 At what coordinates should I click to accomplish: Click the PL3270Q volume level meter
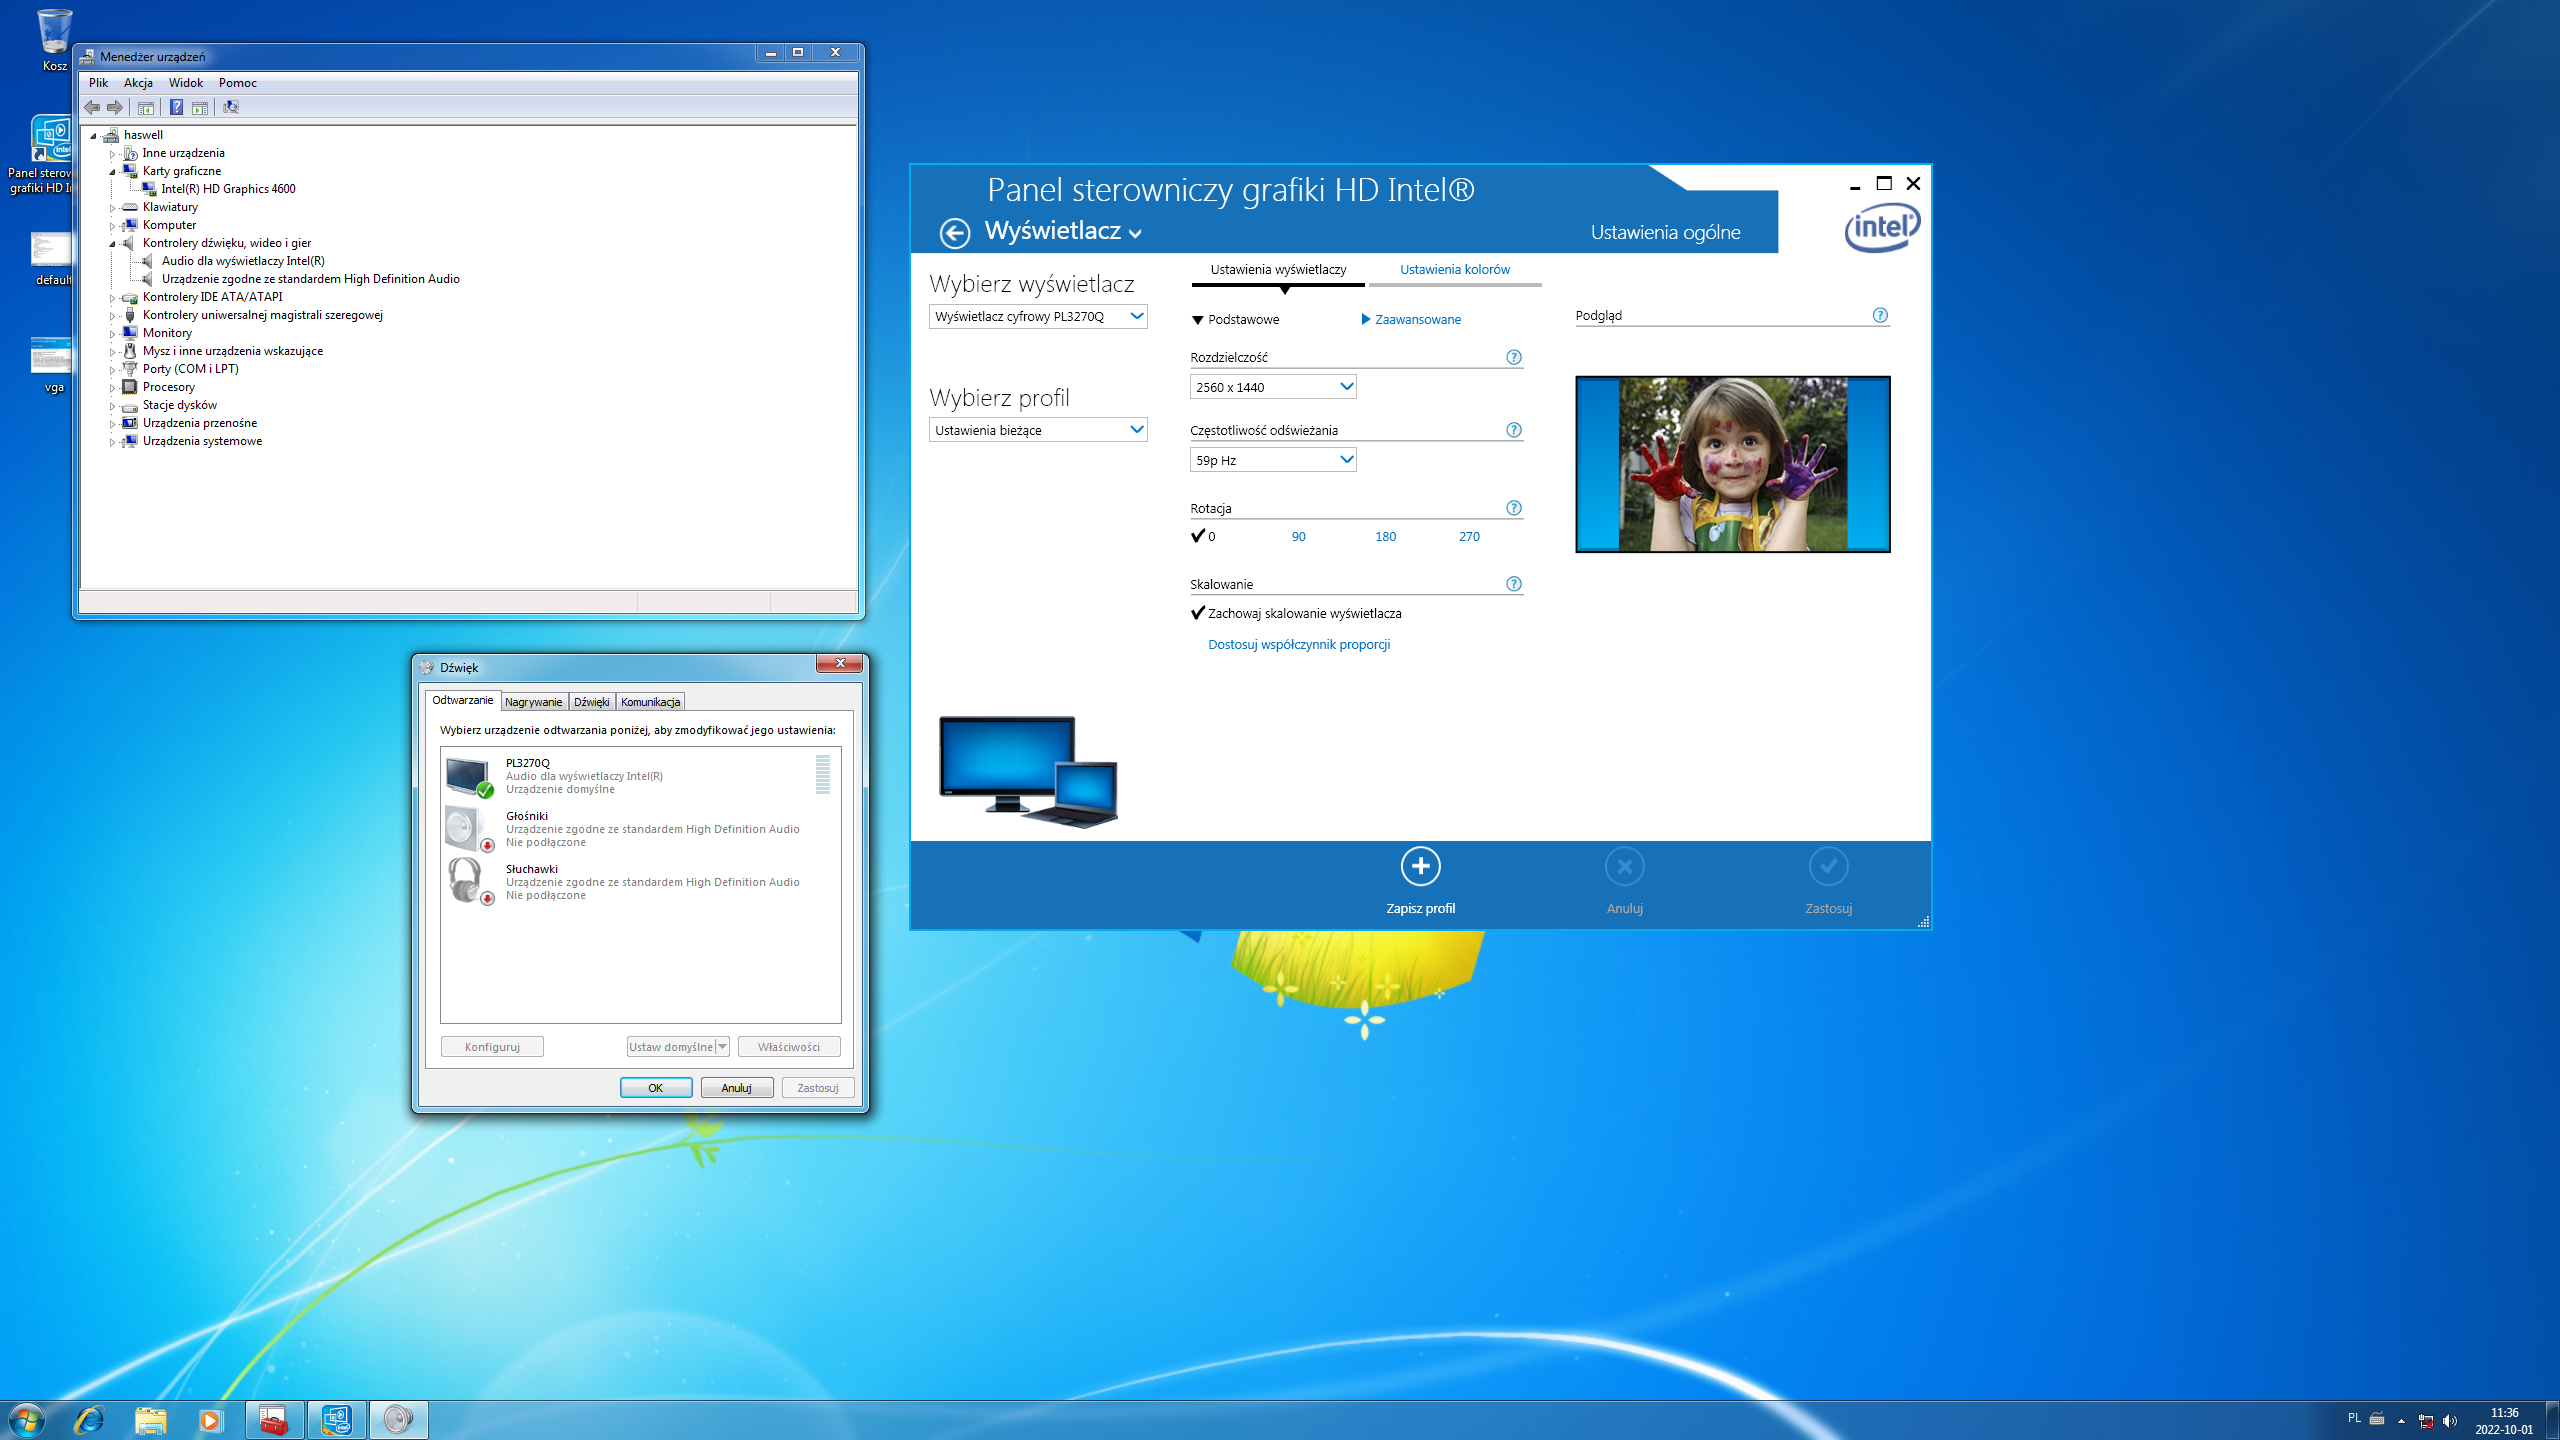pyautogui.click(x=823, y=775)
